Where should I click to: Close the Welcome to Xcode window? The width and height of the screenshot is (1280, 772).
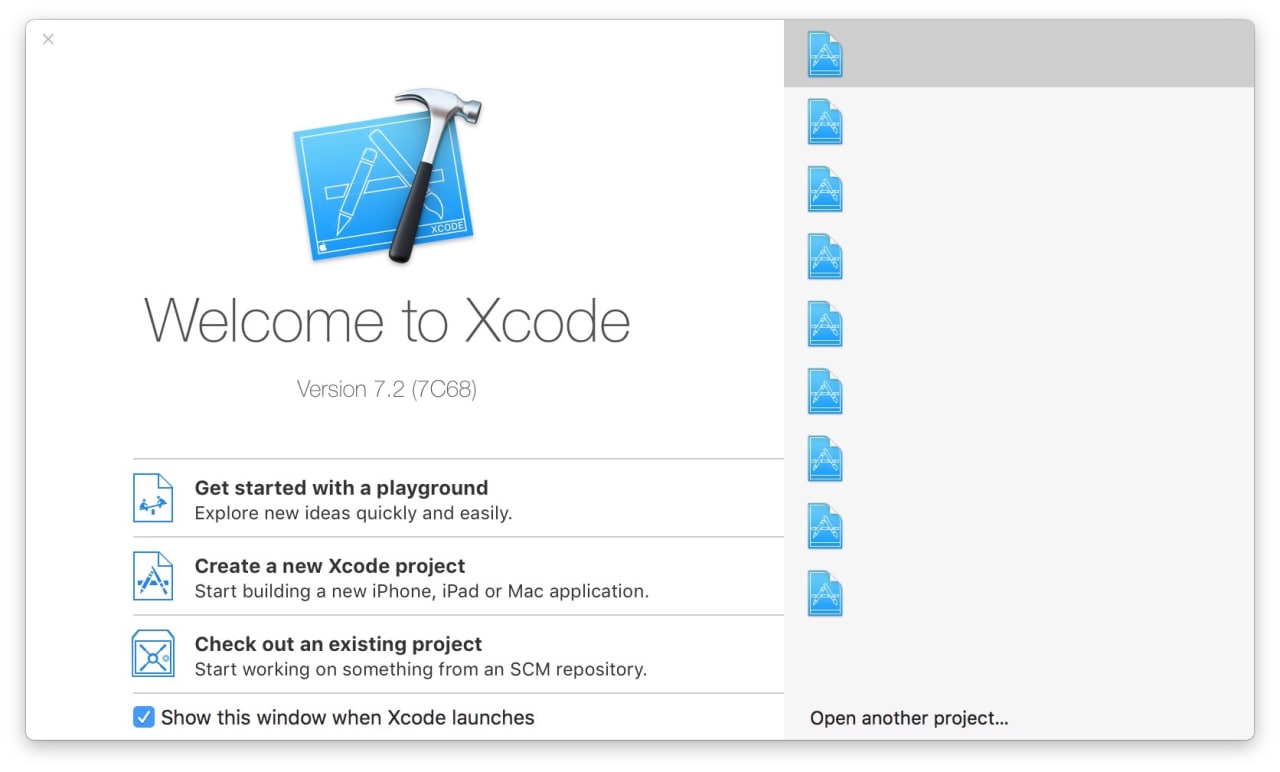(48, 39)
